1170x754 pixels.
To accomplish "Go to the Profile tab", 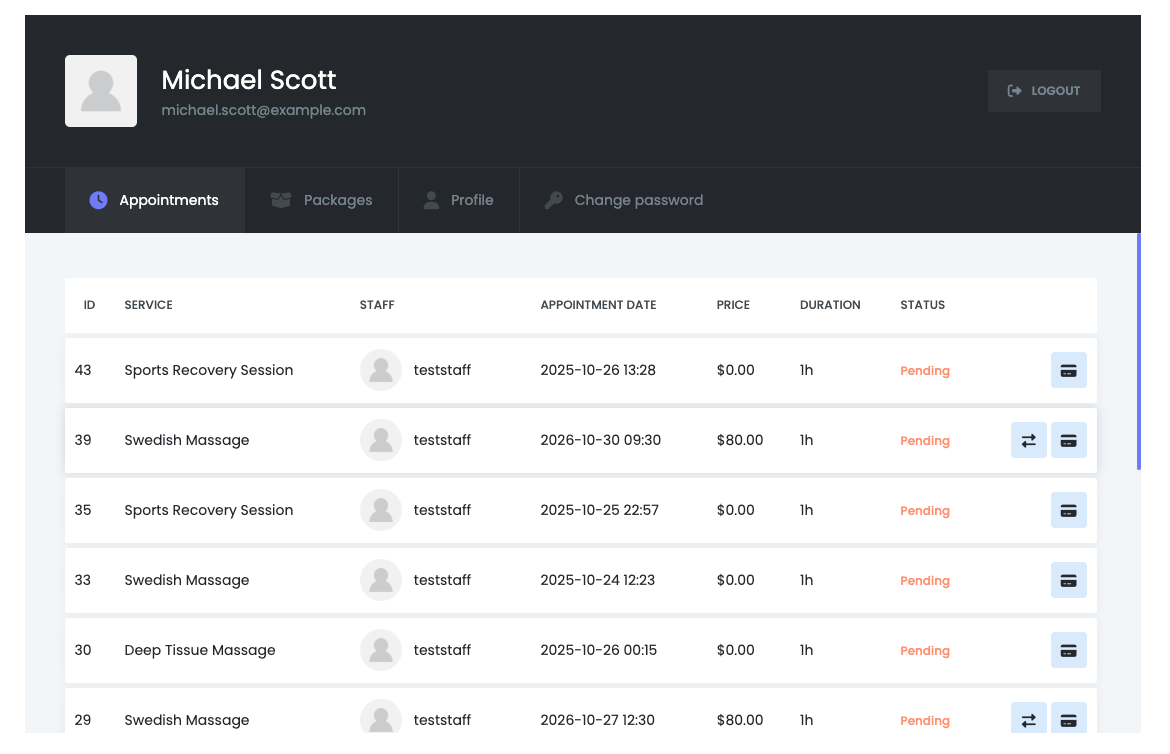I will coord(459,200).
